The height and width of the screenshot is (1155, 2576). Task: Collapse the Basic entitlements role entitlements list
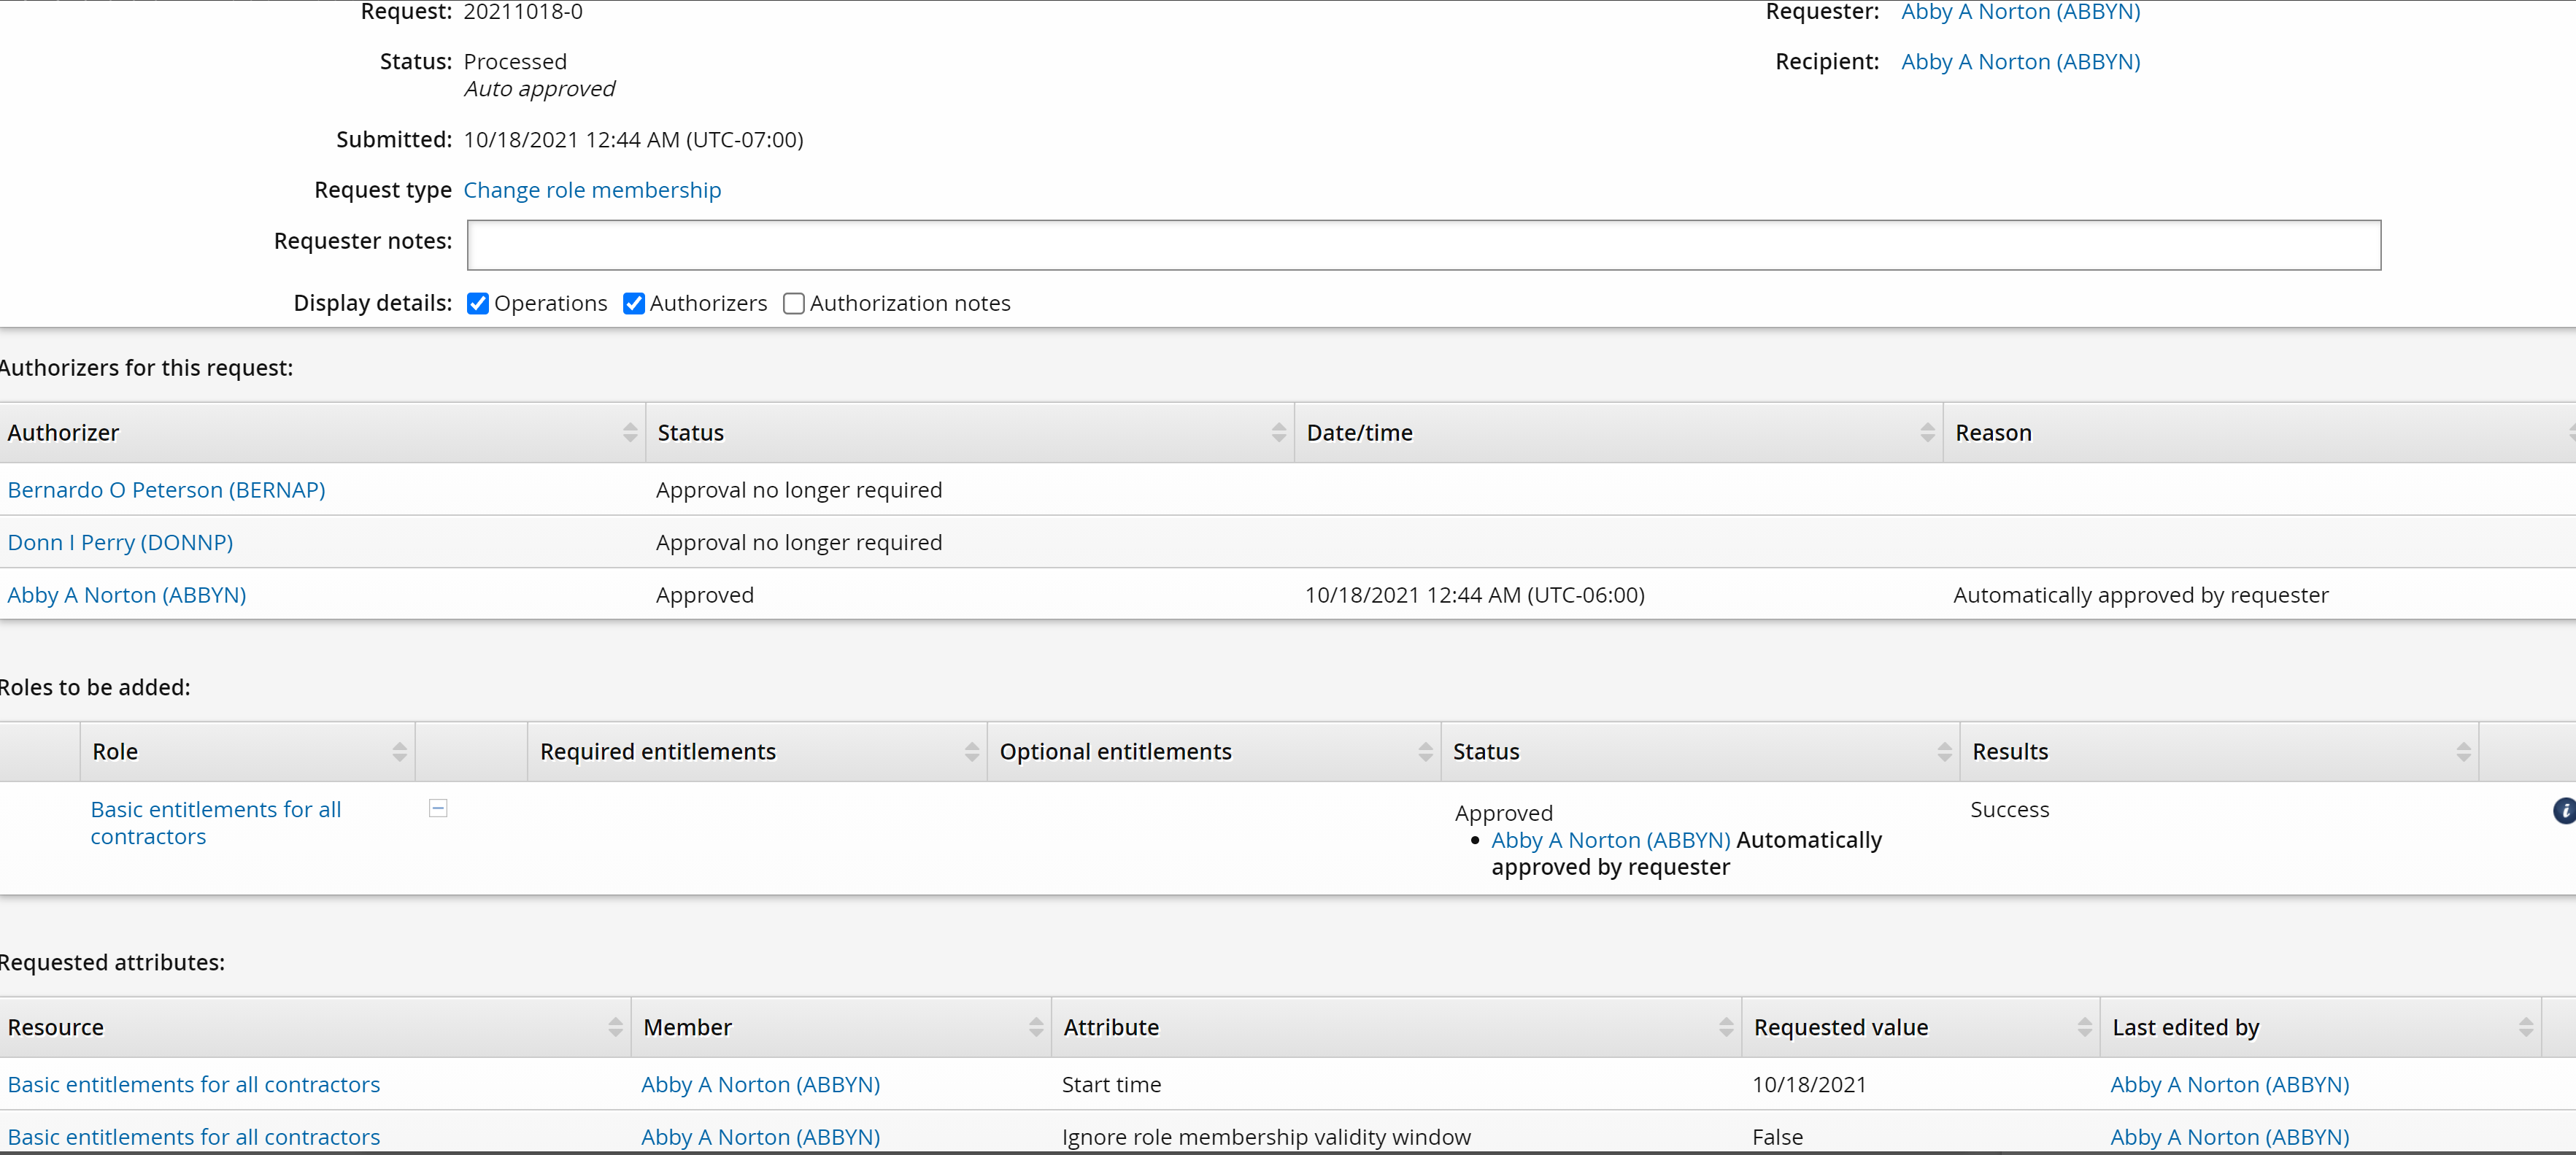pyautogui.click(x=437, y=808)
